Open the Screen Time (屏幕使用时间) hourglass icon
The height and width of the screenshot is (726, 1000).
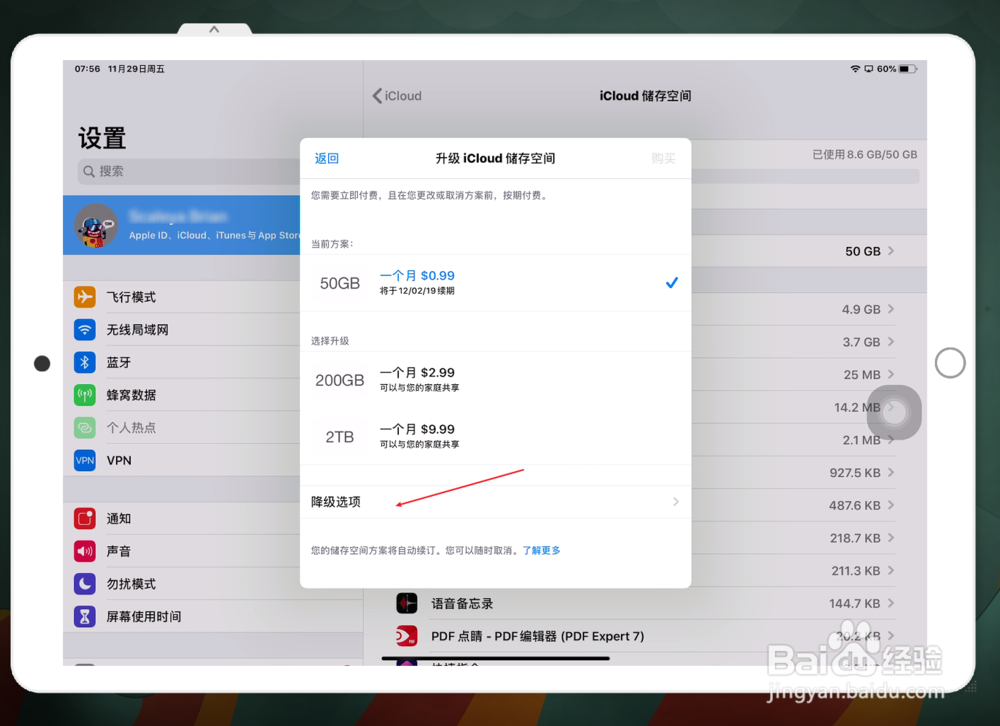pyautogui.click(x=85, y=616)
